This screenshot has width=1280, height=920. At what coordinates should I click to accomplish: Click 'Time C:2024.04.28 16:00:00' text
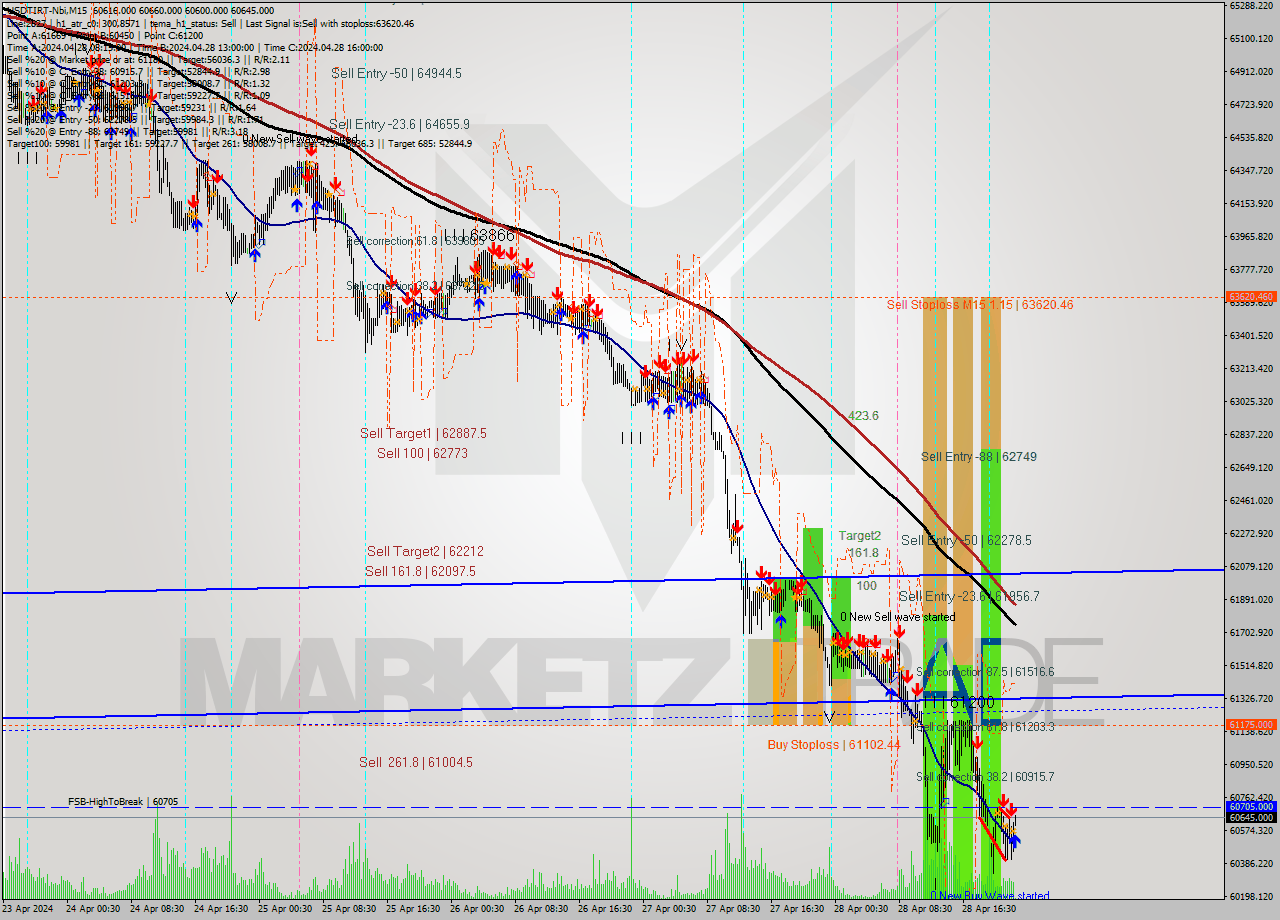pos(322,47)
